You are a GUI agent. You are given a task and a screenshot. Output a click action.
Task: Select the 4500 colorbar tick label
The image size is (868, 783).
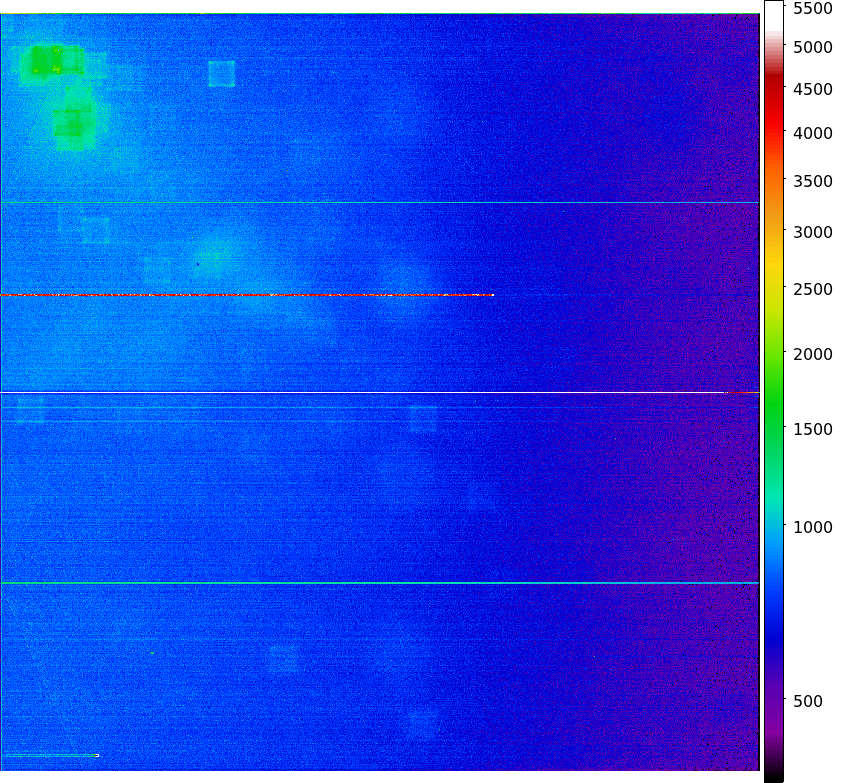813,89
